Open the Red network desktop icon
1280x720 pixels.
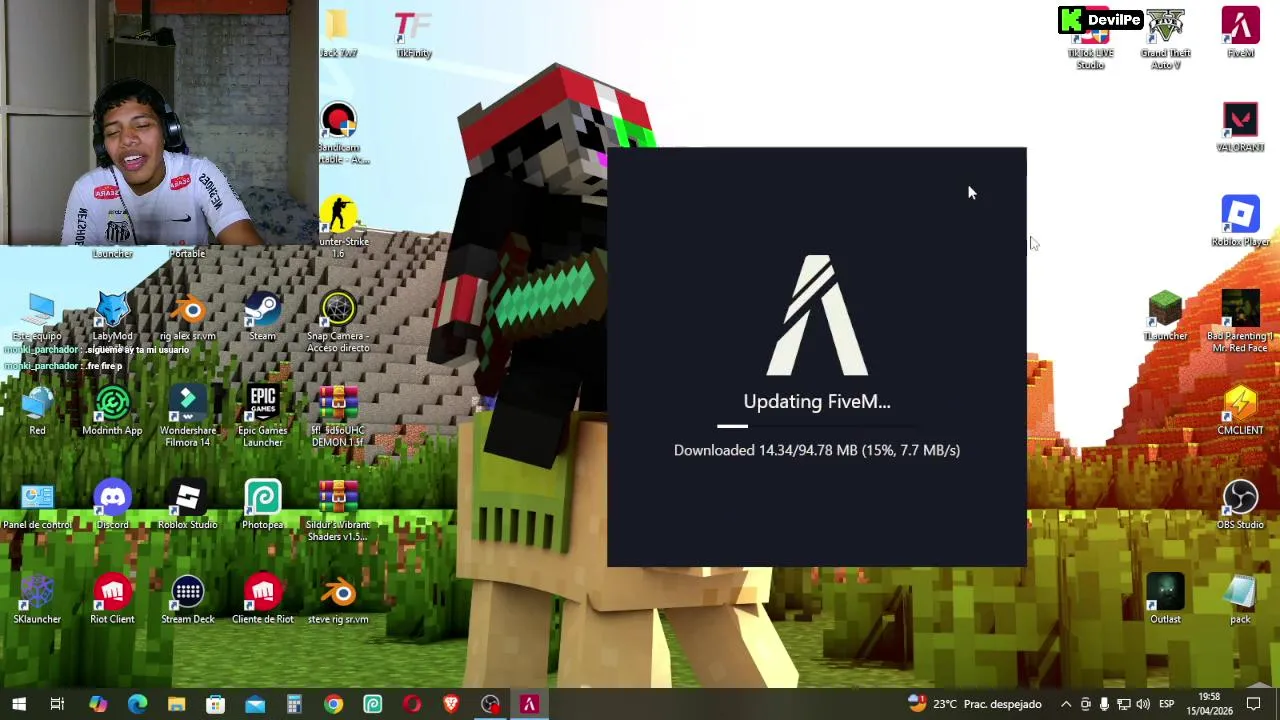[37, 411]
